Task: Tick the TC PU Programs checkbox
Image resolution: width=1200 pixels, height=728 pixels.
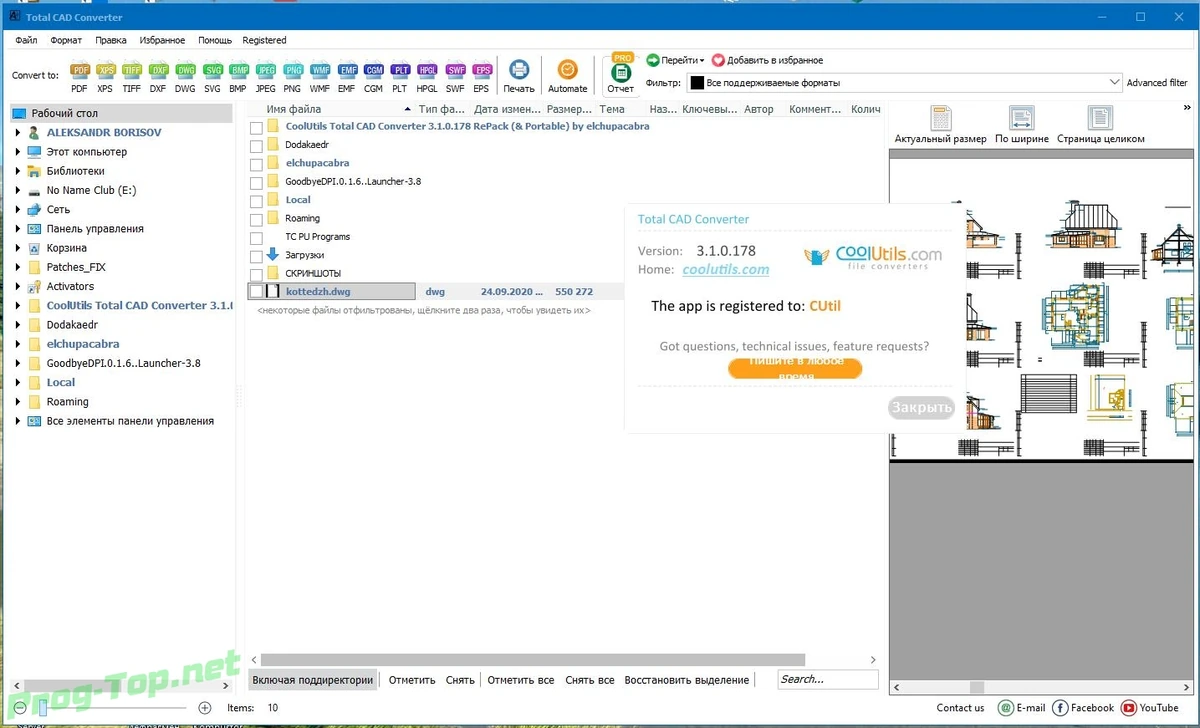Action: pyautogui.click(x=257, y=237)
